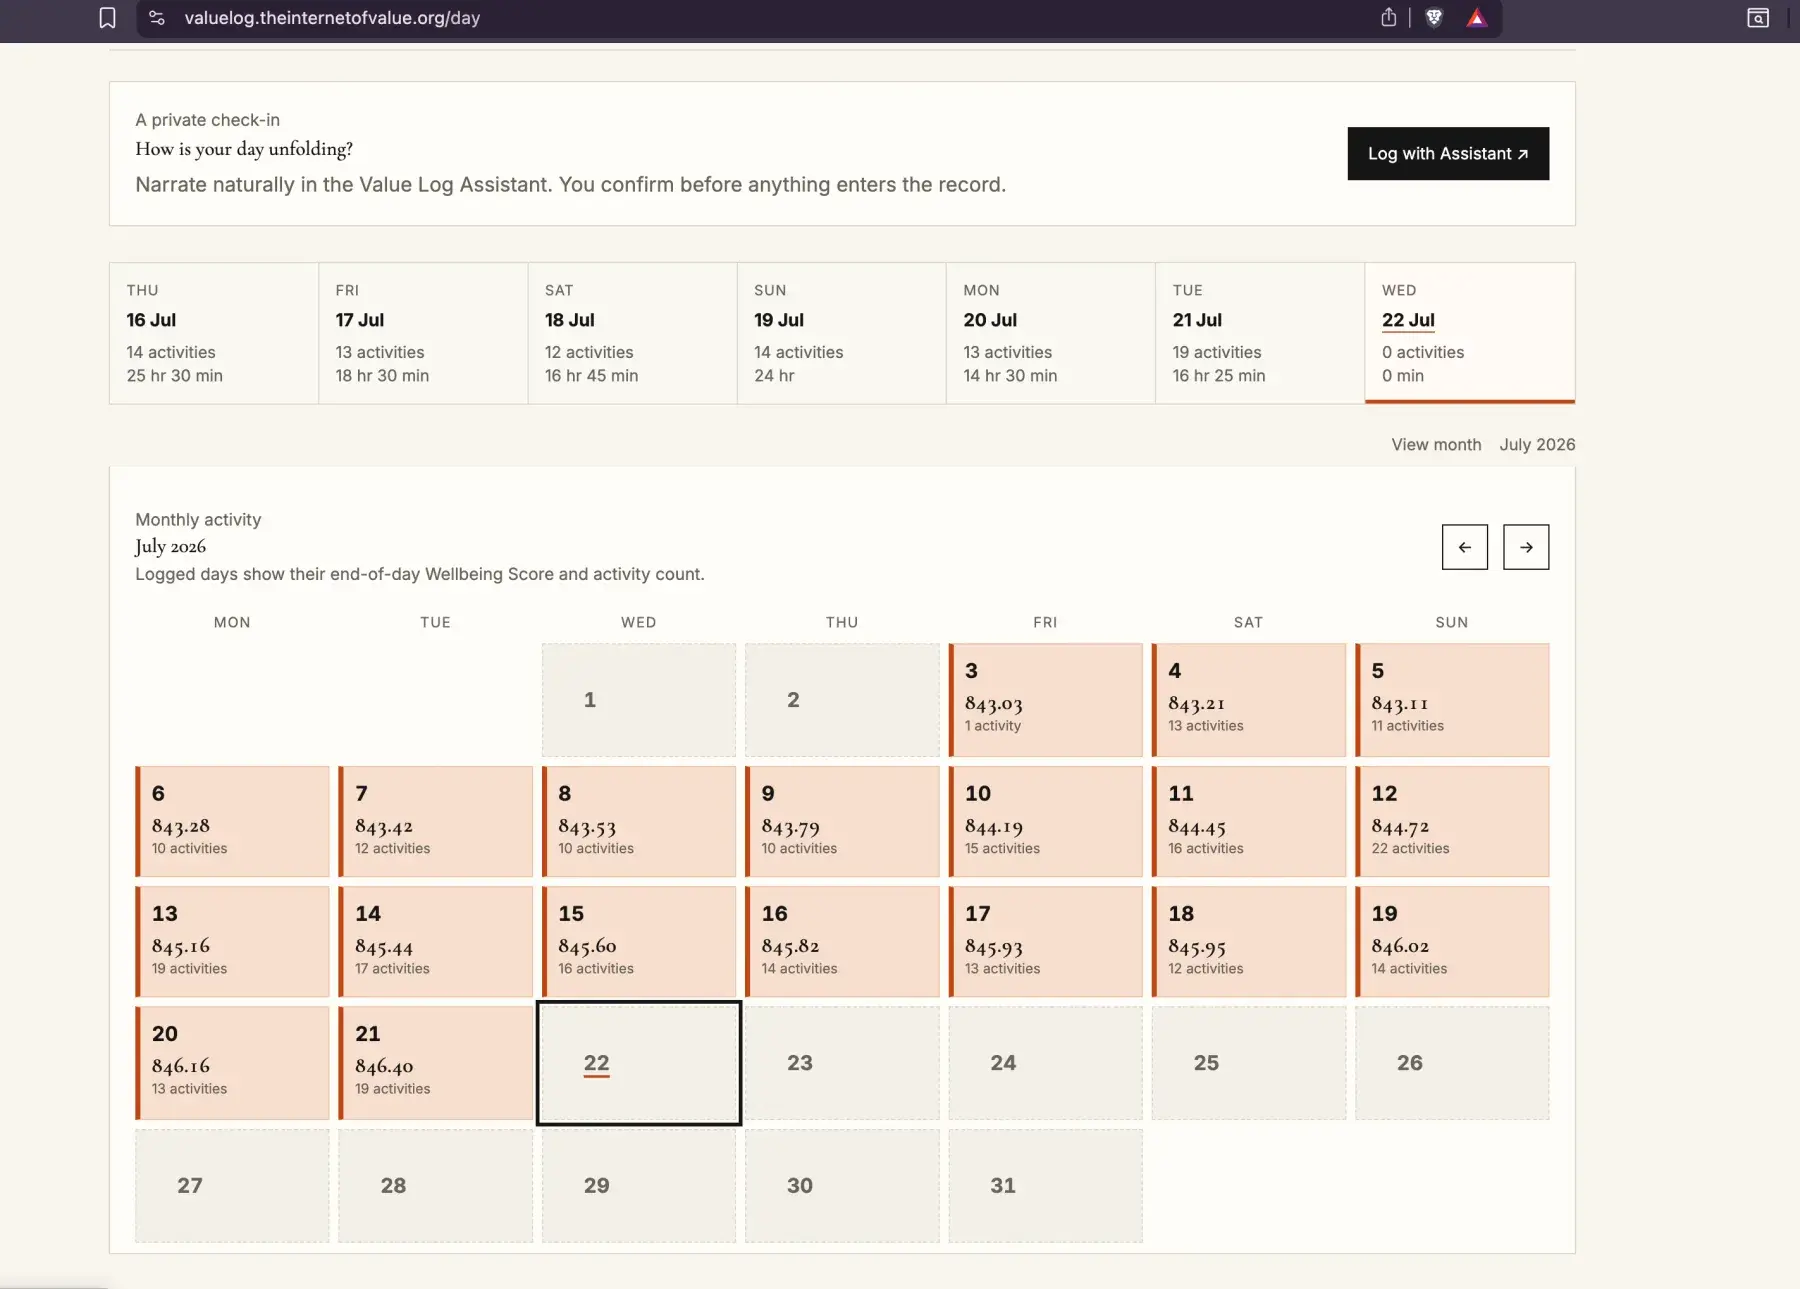Select July 31 calendar cell

[1045, 1186]
